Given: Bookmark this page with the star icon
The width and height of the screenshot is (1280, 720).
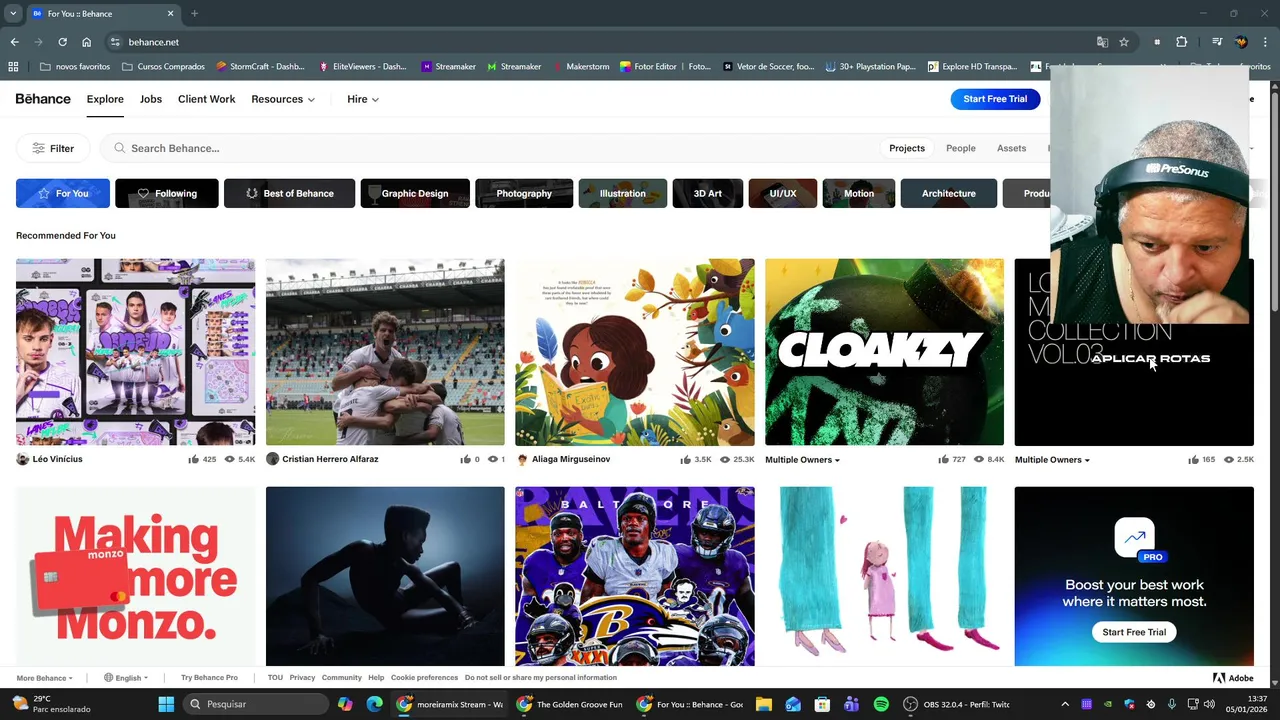Looking at the screenshot, I should coord(1124,42).
